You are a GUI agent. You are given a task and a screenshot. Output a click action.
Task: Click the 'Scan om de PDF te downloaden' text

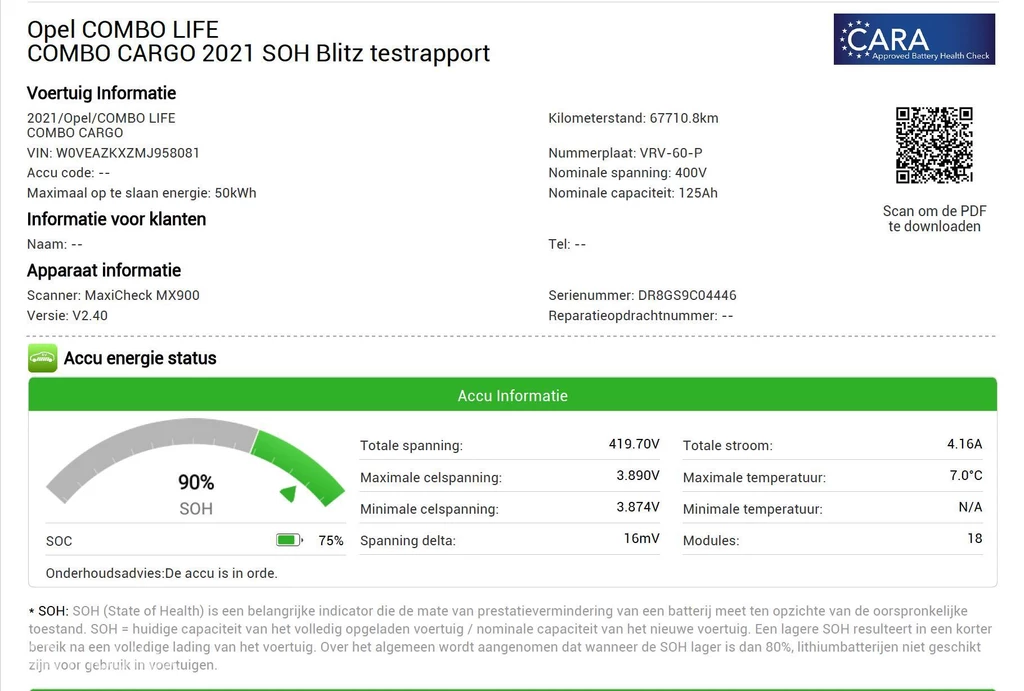(934, 218)
